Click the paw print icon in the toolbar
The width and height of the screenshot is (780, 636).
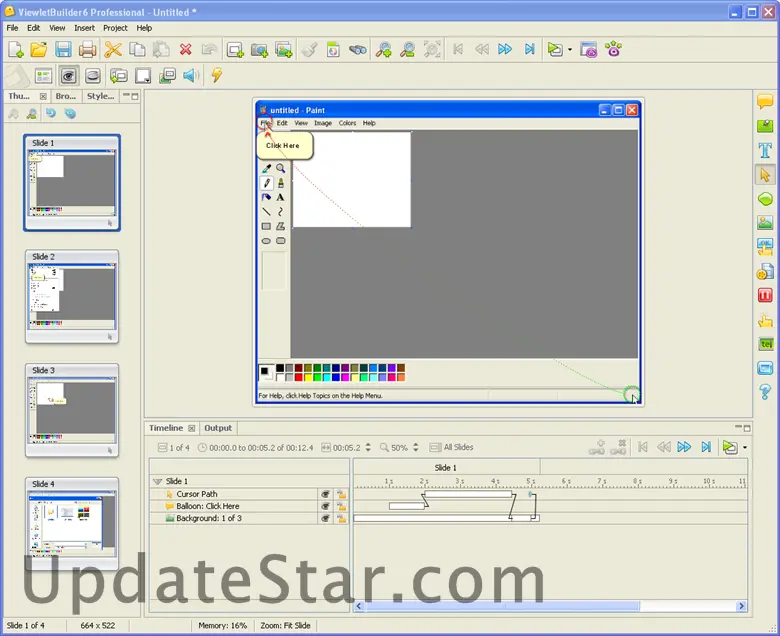click(x=613, y=49)
